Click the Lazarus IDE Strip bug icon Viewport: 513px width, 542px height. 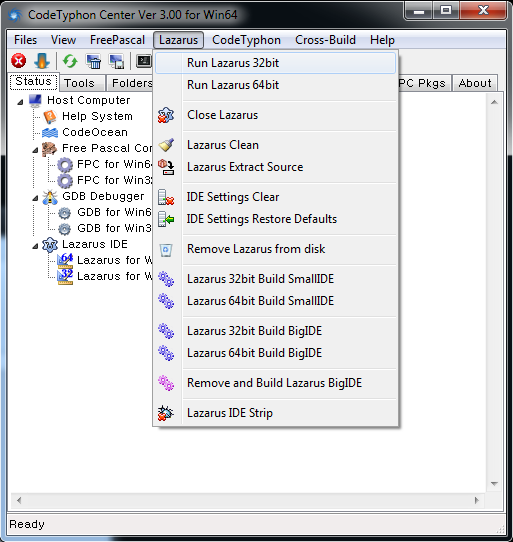tap(166, 413)
